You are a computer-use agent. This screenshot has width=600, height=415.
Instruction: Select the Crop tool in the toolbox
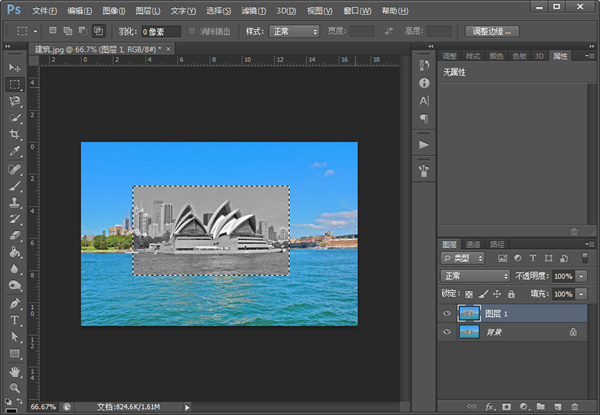(x=15, y=134)
